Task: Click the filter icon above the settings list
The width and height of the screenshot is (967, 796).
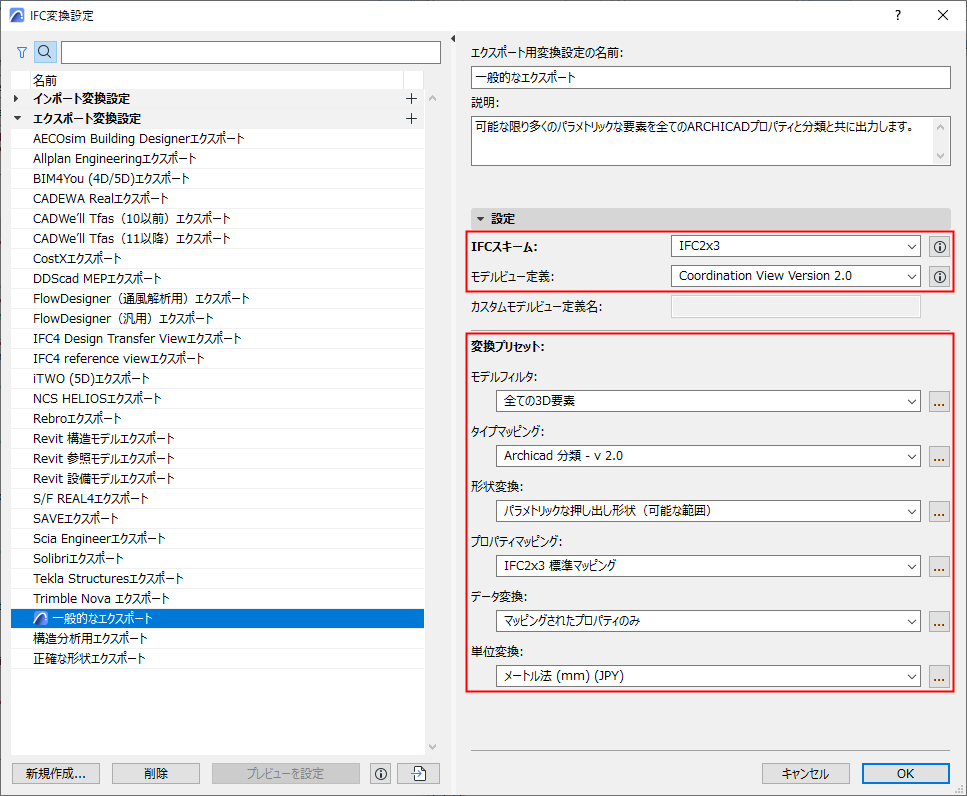Action: tap(21, 51)
